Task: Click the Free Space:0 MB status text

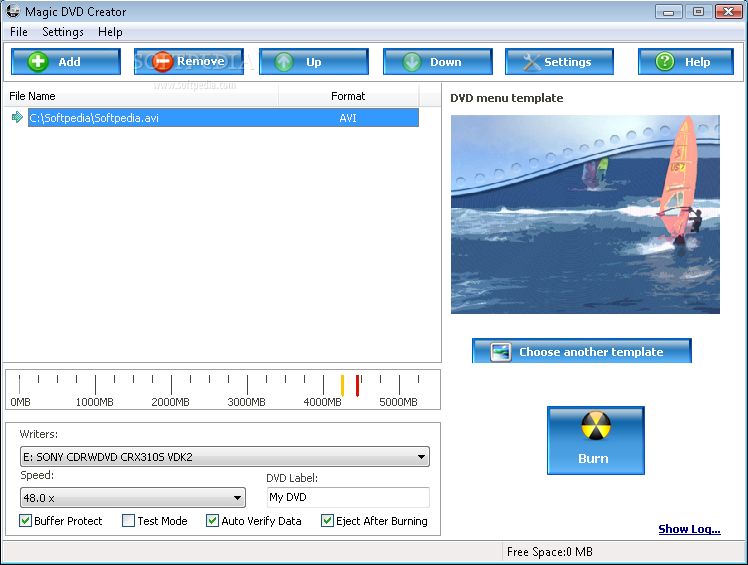Action: 550,552
